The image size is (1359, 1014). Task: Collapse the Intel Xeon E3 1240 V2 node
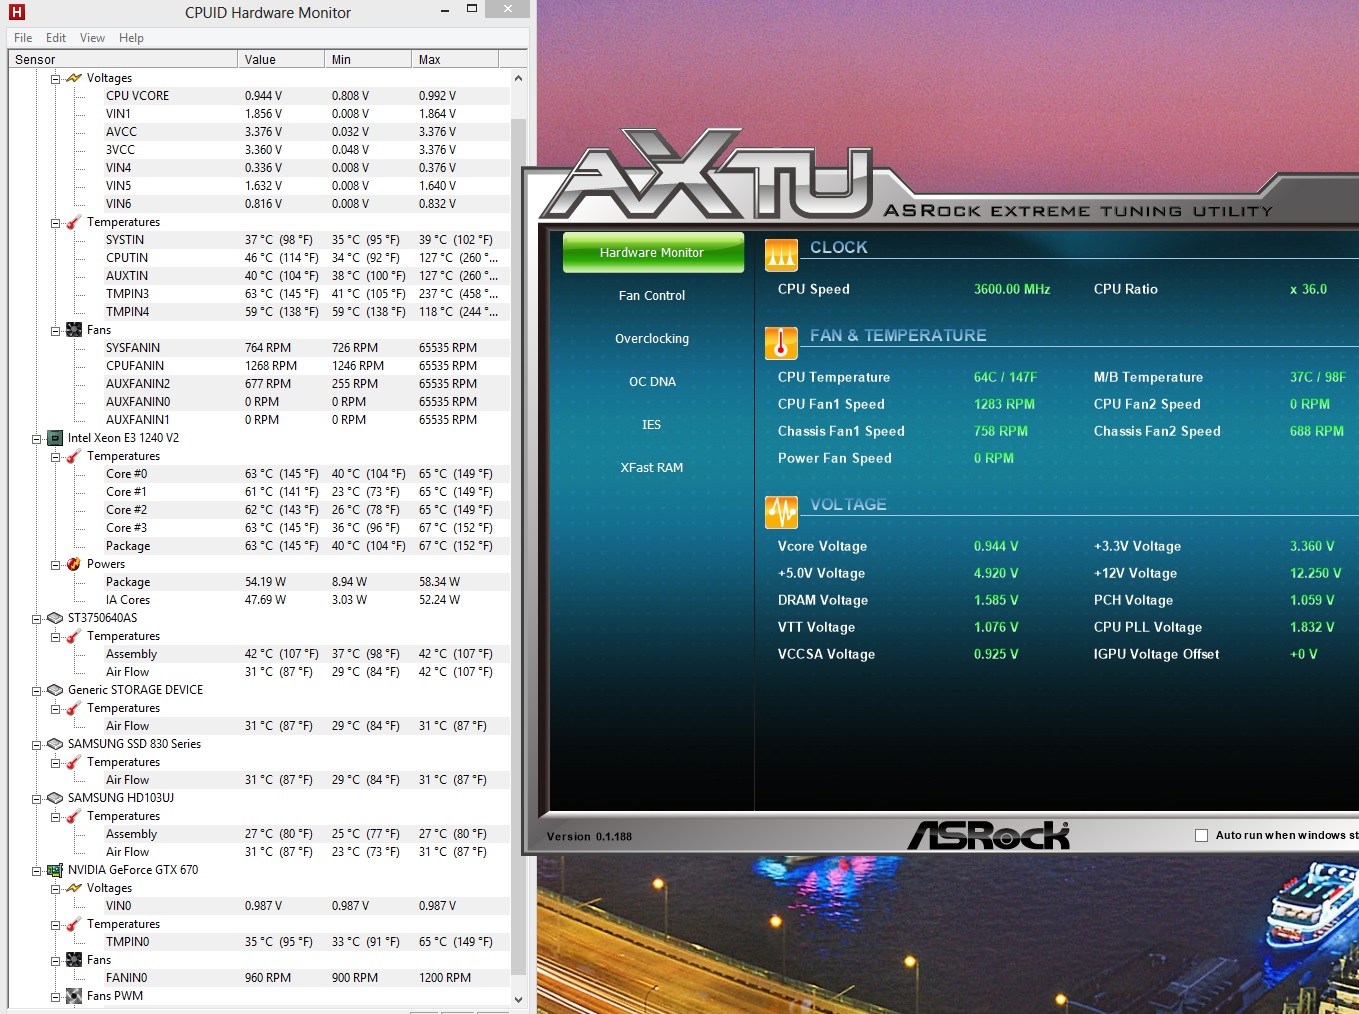pos(37,438)
